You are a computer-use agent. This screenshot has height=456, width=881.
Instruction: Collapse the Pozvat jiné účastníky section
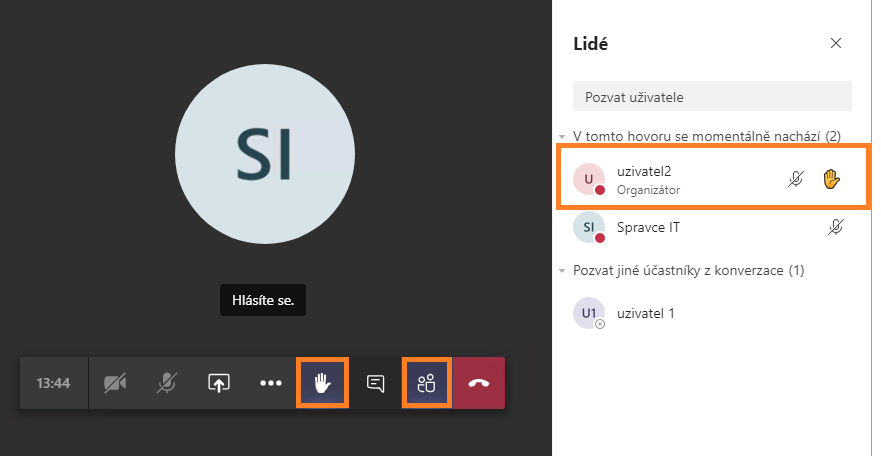[562, 271]
